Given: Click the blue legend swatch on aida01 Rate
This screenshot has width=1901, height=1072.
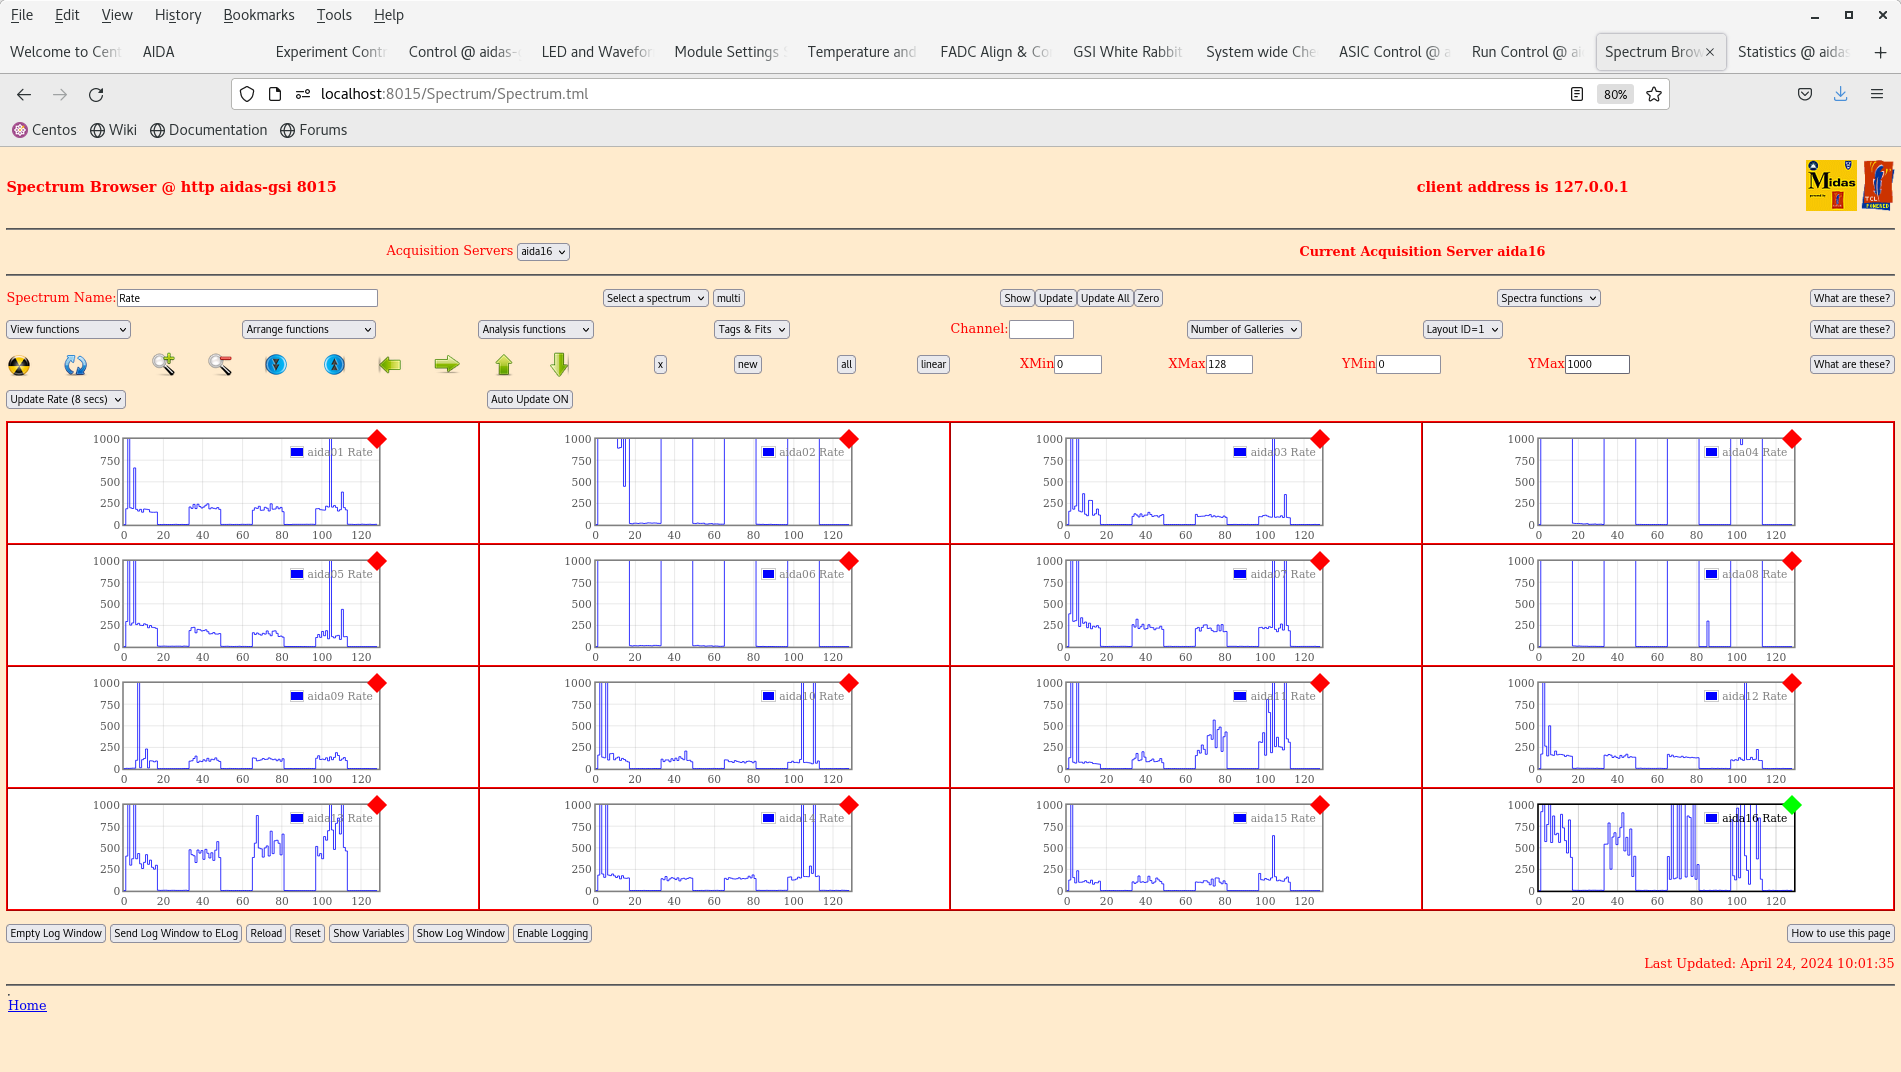Looking at the screenshot, I should click(x=295, y=452).
